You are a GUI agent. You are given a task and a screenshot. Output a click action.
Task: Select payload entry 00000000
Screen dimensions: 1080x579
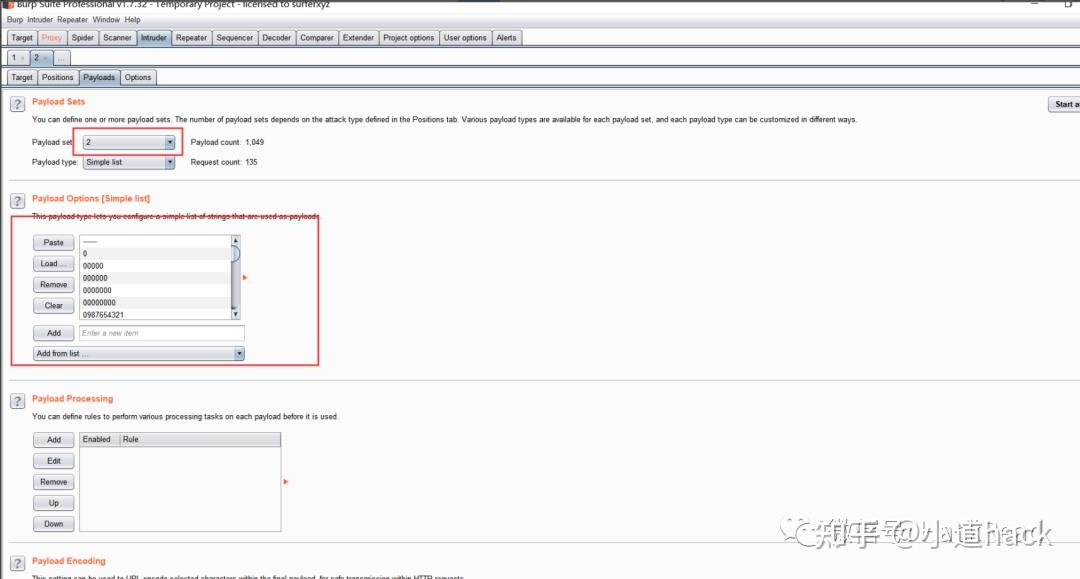click(x=156, y=303)
